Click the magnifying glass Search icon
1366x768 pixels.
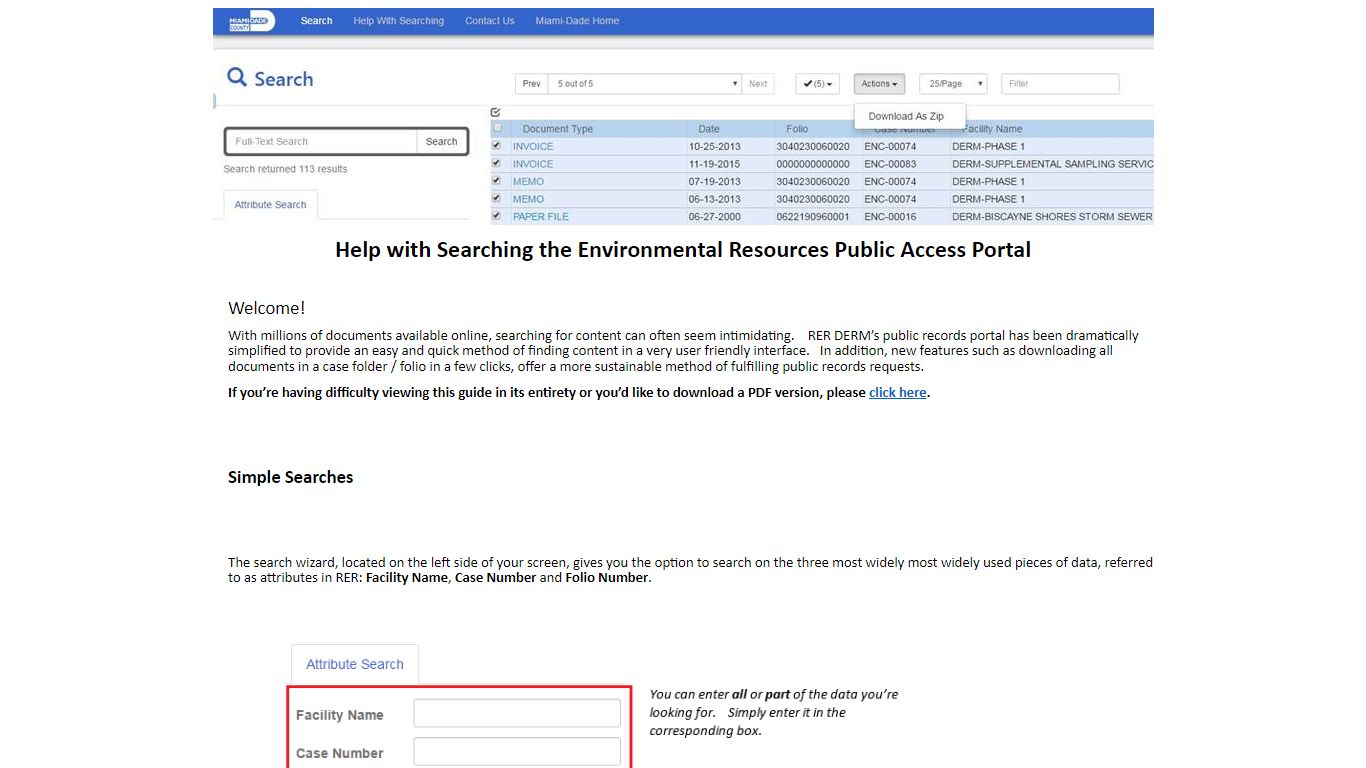coord(237,77)
